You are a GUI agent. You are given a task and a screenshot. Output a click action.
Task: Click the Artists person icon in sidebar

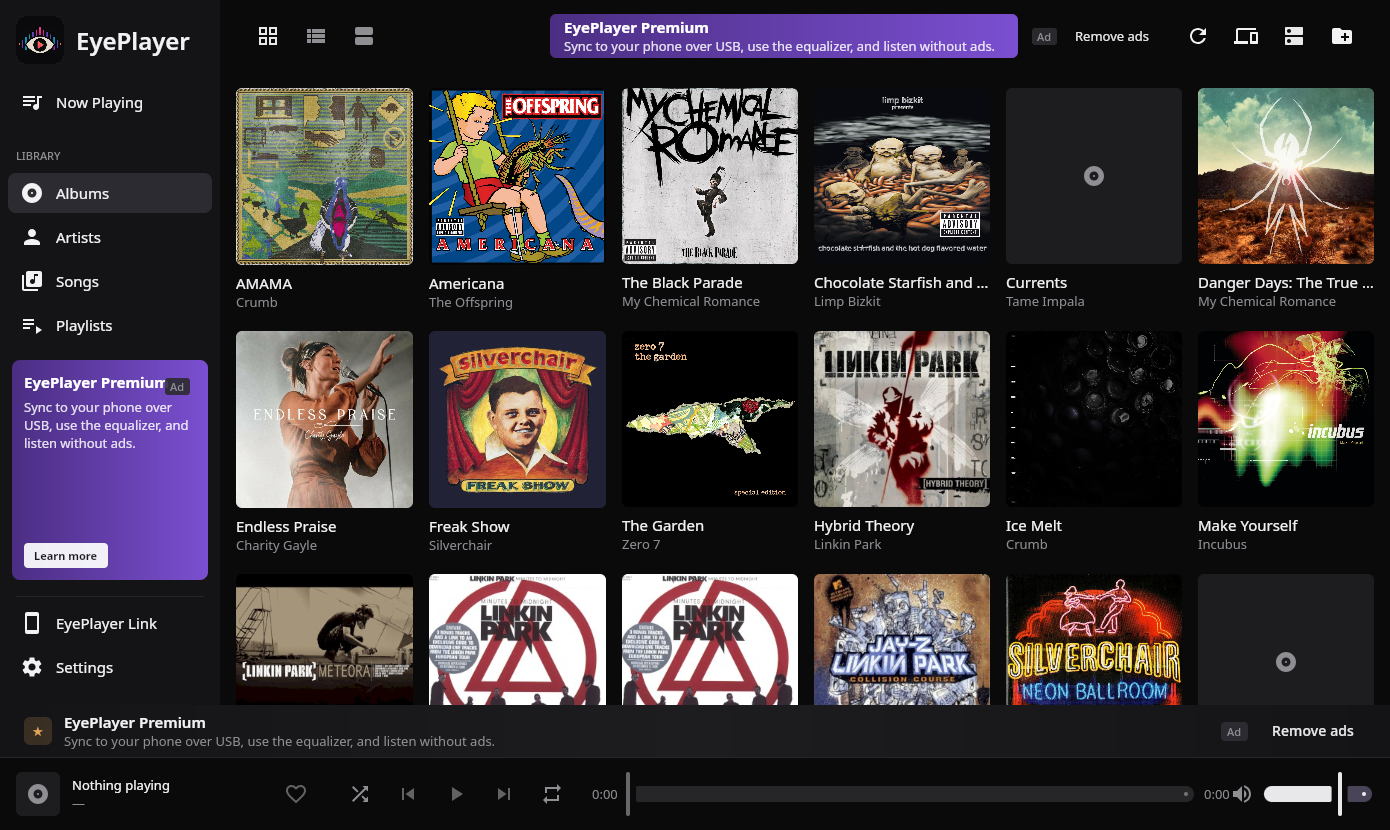tap(32, 237)
